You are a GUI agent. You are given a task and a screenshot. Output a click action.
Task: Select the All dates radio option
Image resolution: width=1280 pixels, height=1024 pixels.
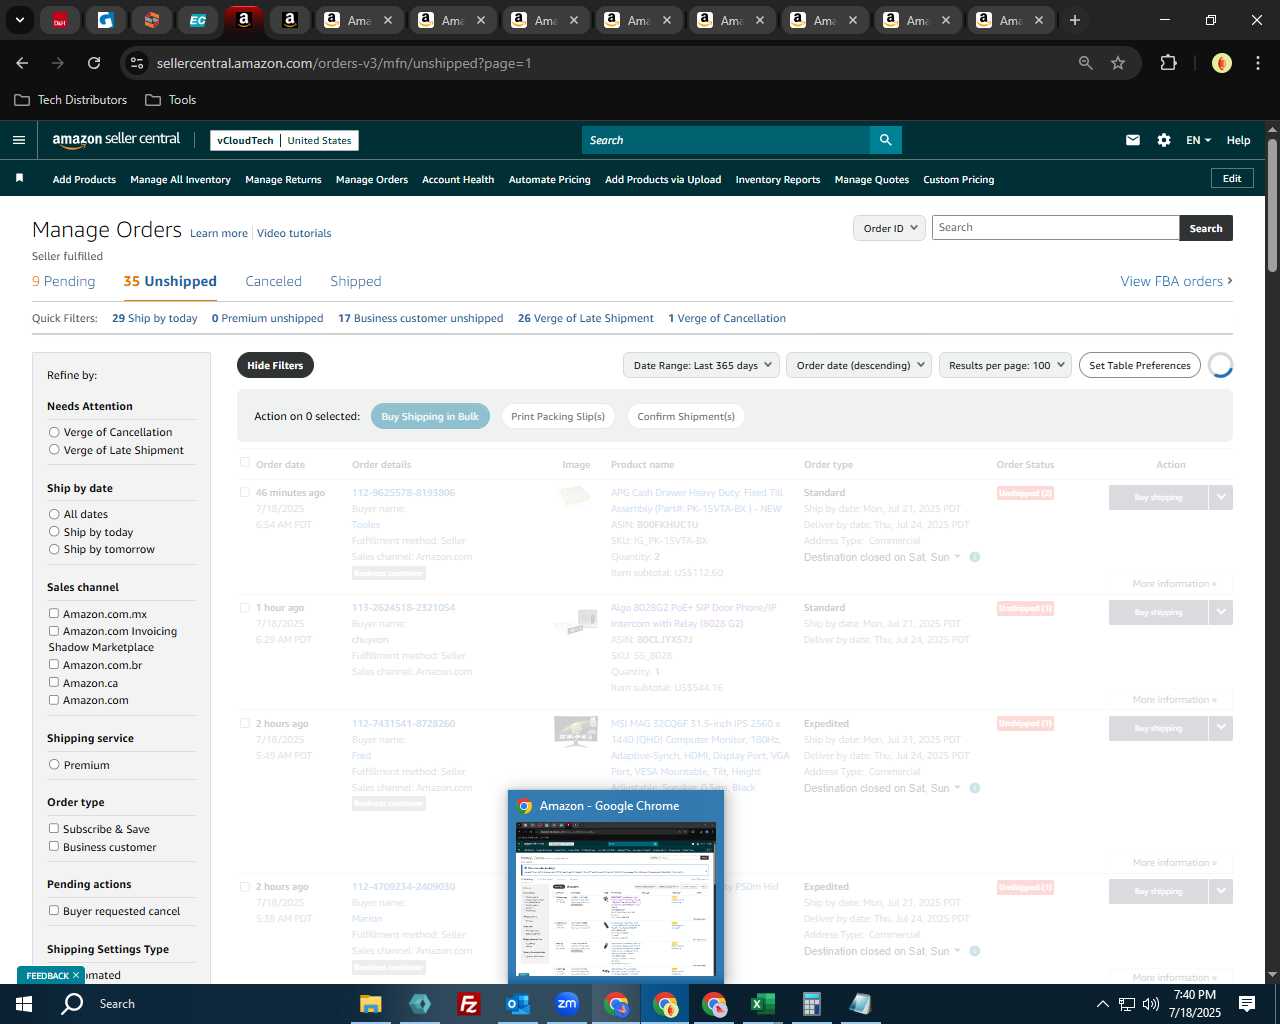click(x=54, y=514)
